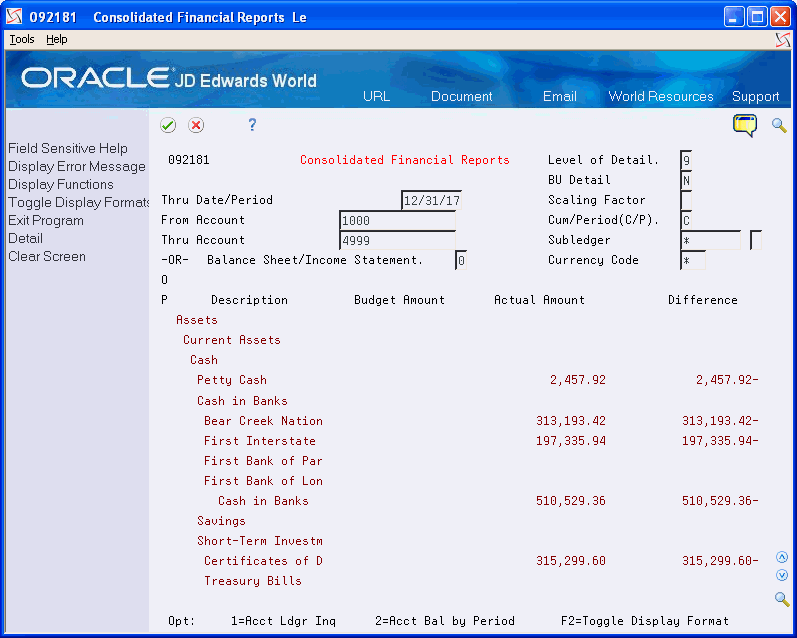This screenshot has height=638, width=797.
Task: Click the BU Detail field
Action: point(686,180)
